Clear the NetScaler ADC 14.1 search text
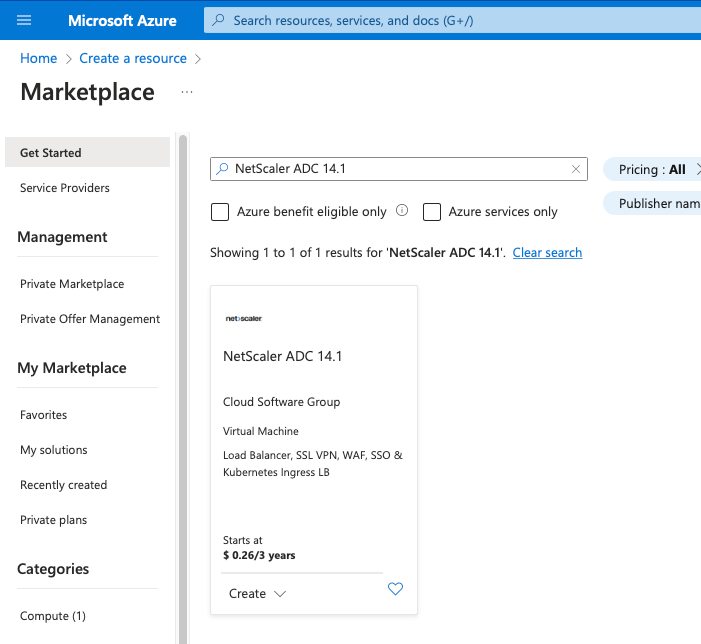The height and width of the screenshot is (644, 701). [x=576, y=169]
